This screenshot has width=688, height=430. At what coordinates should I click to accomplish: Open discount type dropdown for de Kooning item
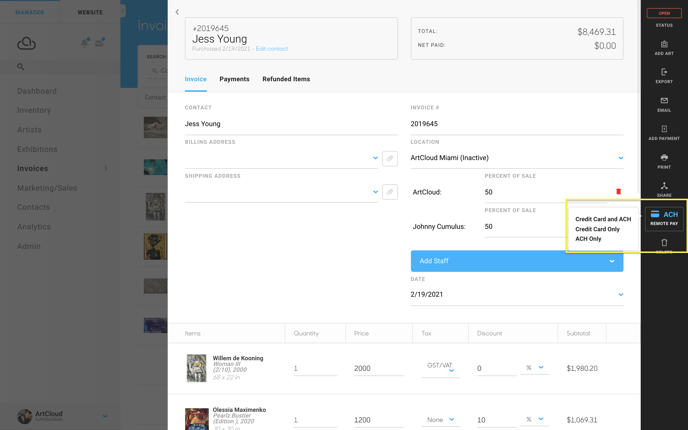coord(541,368)
